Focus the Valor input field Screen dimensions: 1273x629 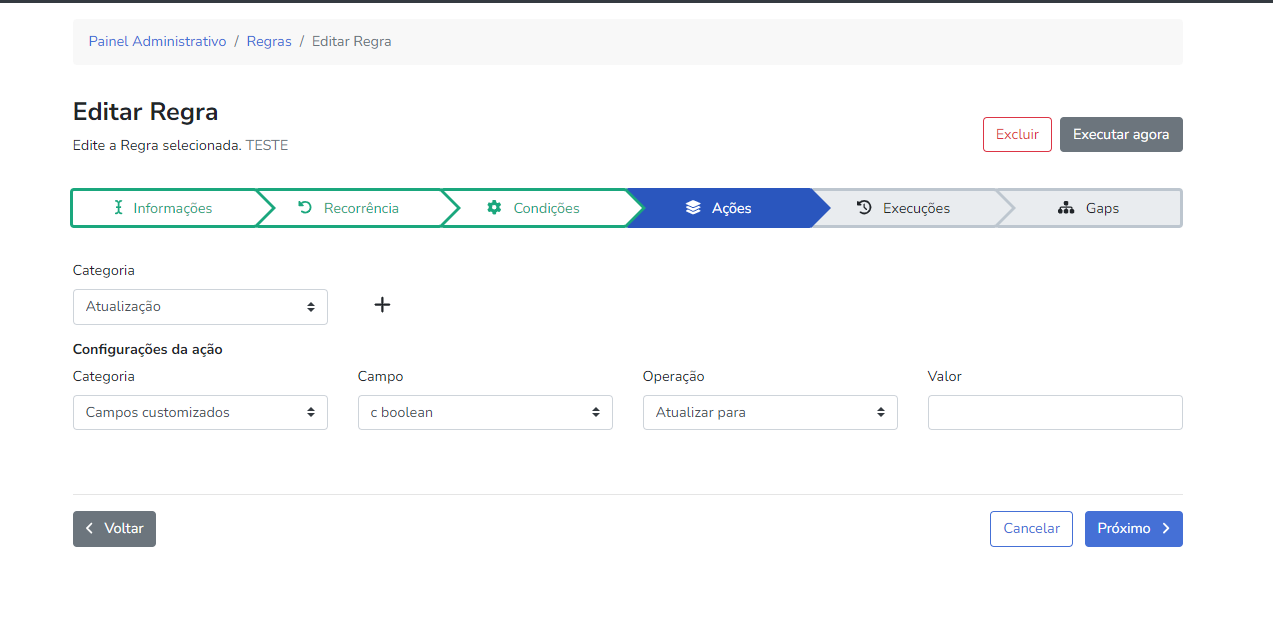(x=1055, y=413)
